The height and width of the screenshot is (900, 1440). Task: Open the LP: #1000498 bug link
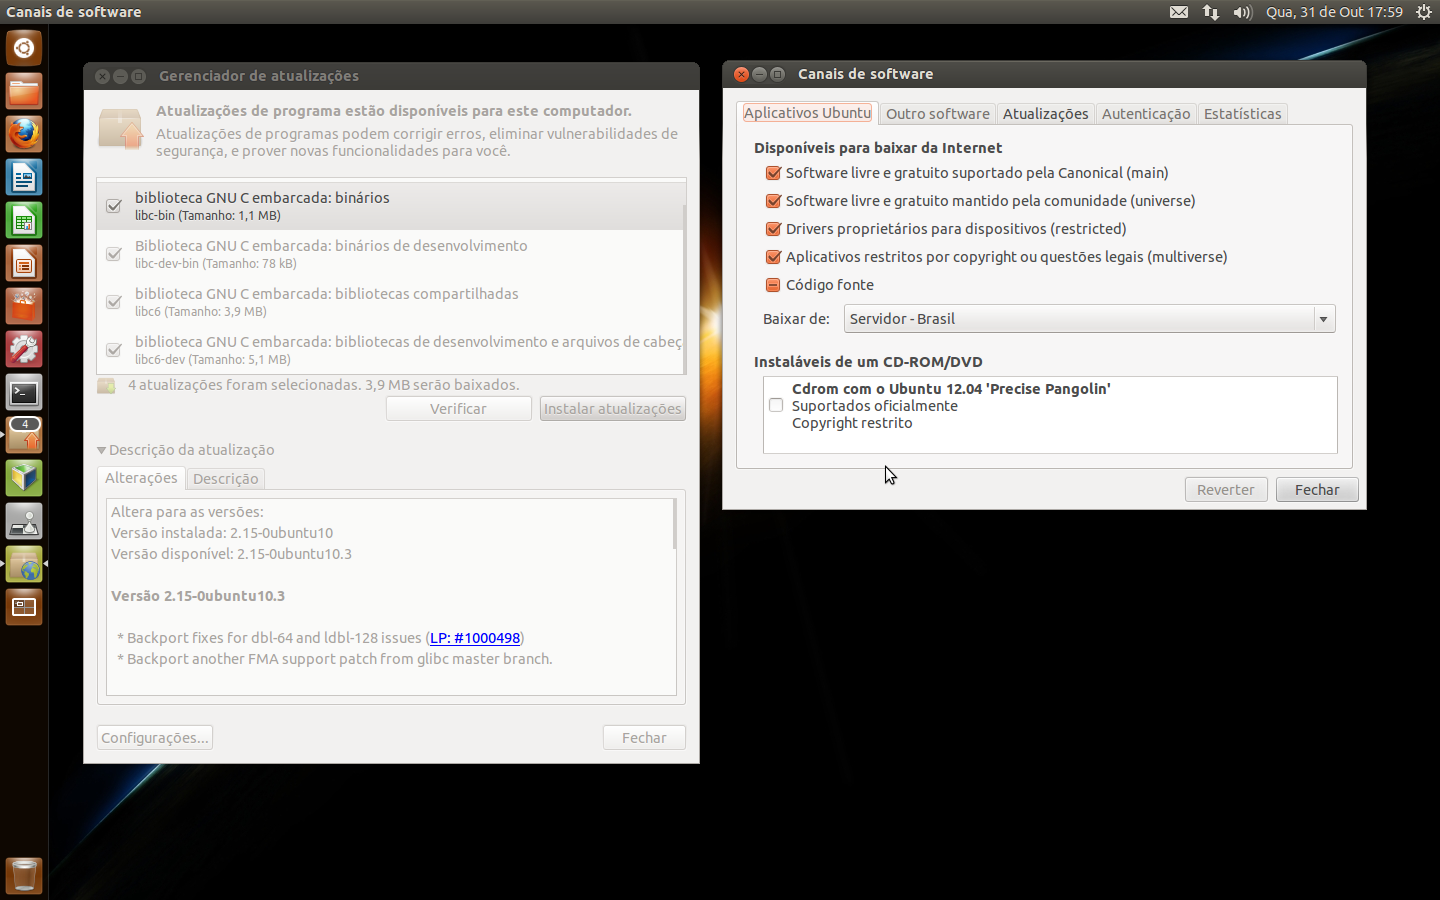pyautogui.click(x=475, y=638)
